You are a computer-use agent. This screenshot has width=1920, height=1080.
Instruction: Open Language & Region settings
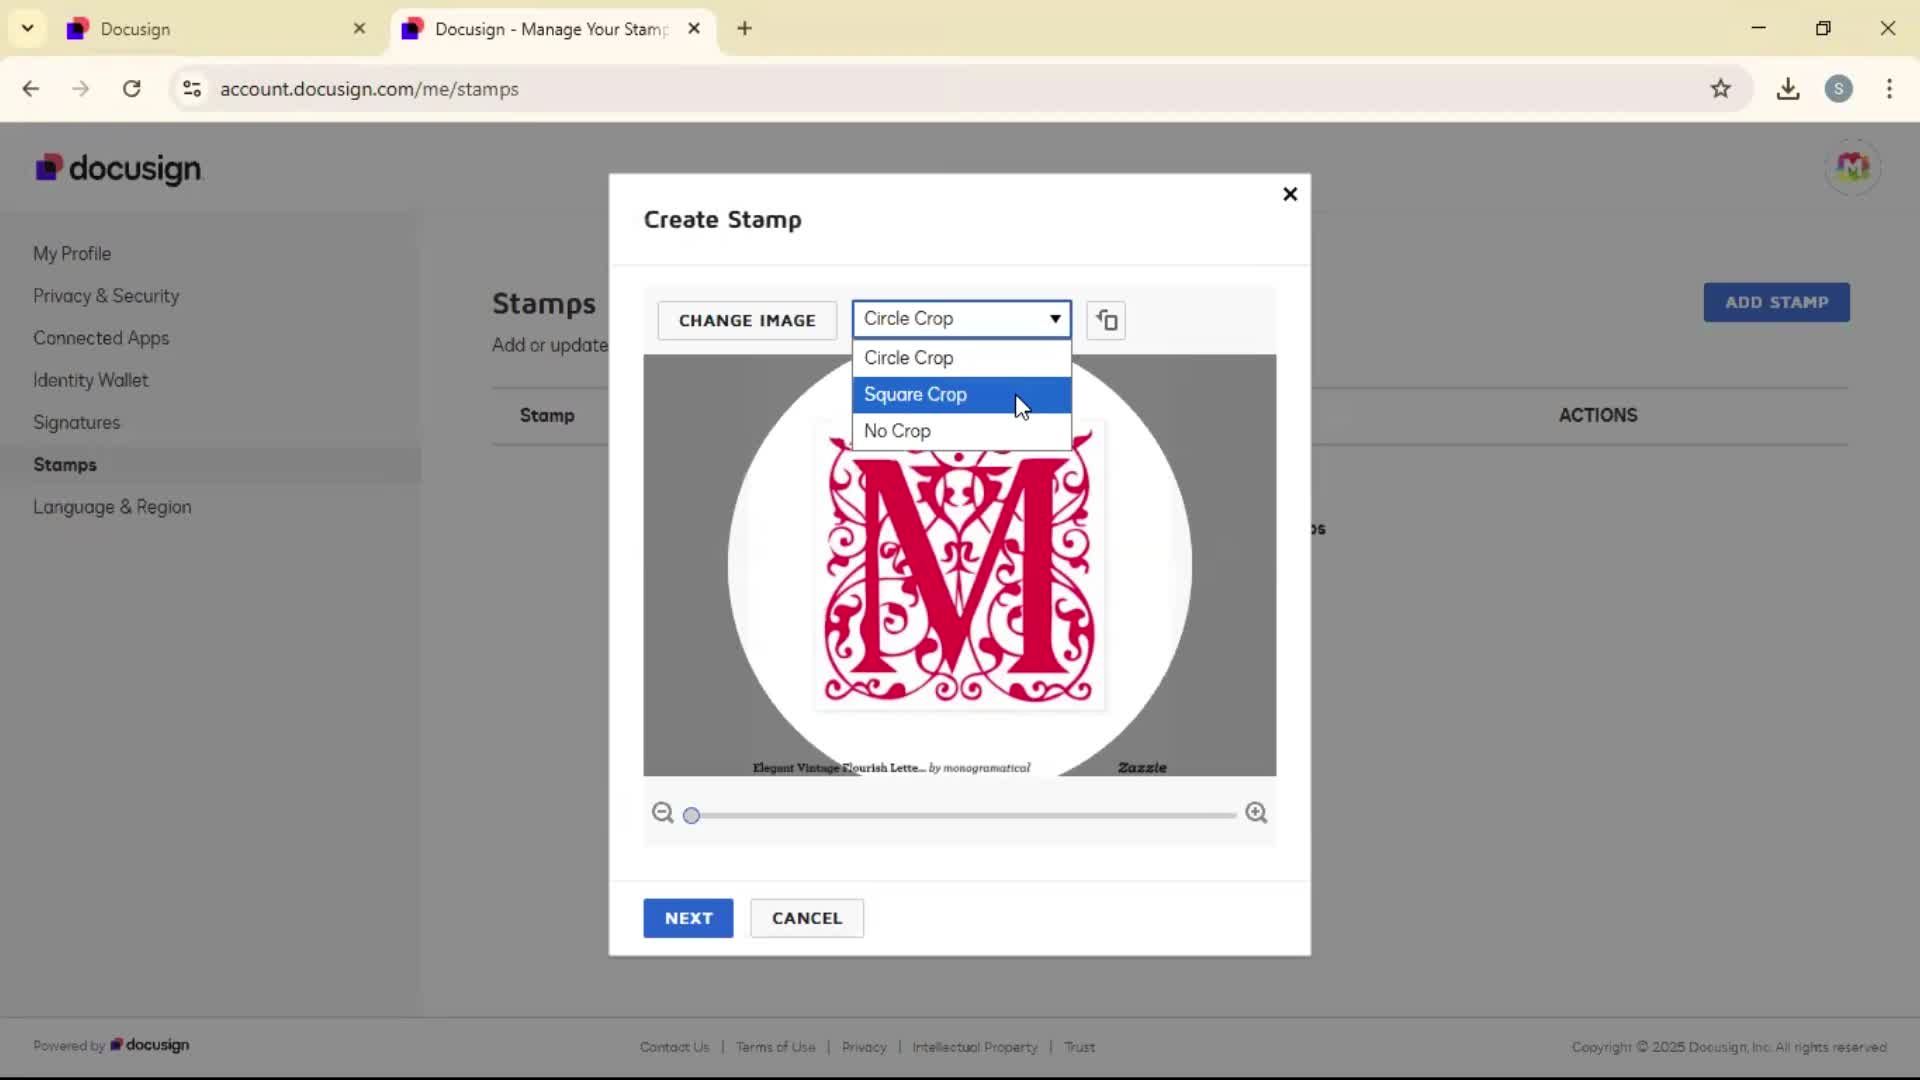coord(112,507)
